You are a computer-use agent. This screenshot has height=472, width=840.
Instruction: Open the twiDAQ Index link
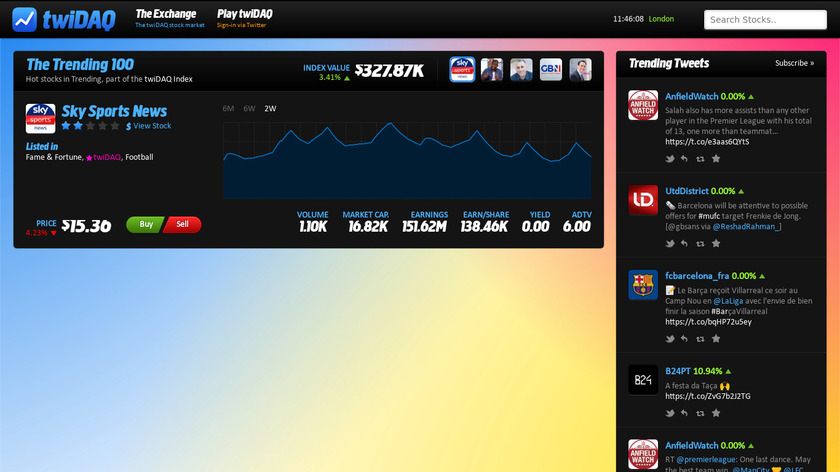(168, 79)
